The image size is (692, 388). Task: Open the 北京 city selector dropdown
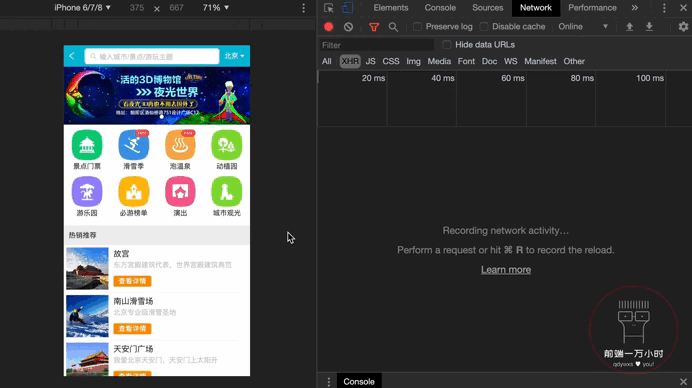234,56
